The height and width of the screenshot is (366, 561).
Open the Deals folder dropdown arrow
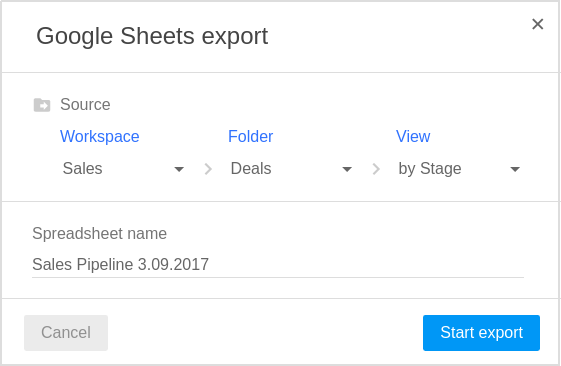[347, 169]
